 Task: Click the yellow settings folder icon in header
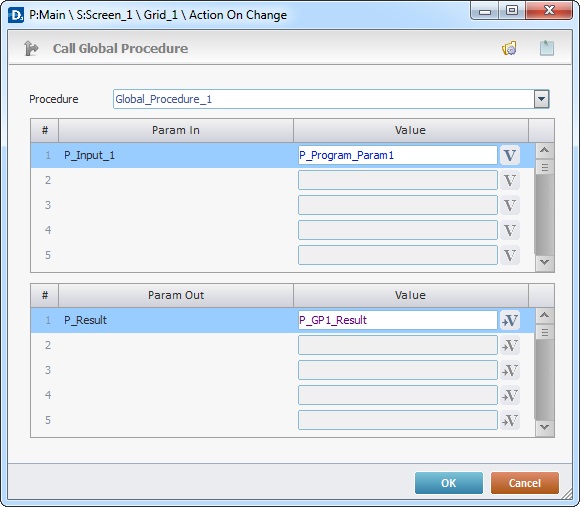pyautogui.click(x=509, y=48)
